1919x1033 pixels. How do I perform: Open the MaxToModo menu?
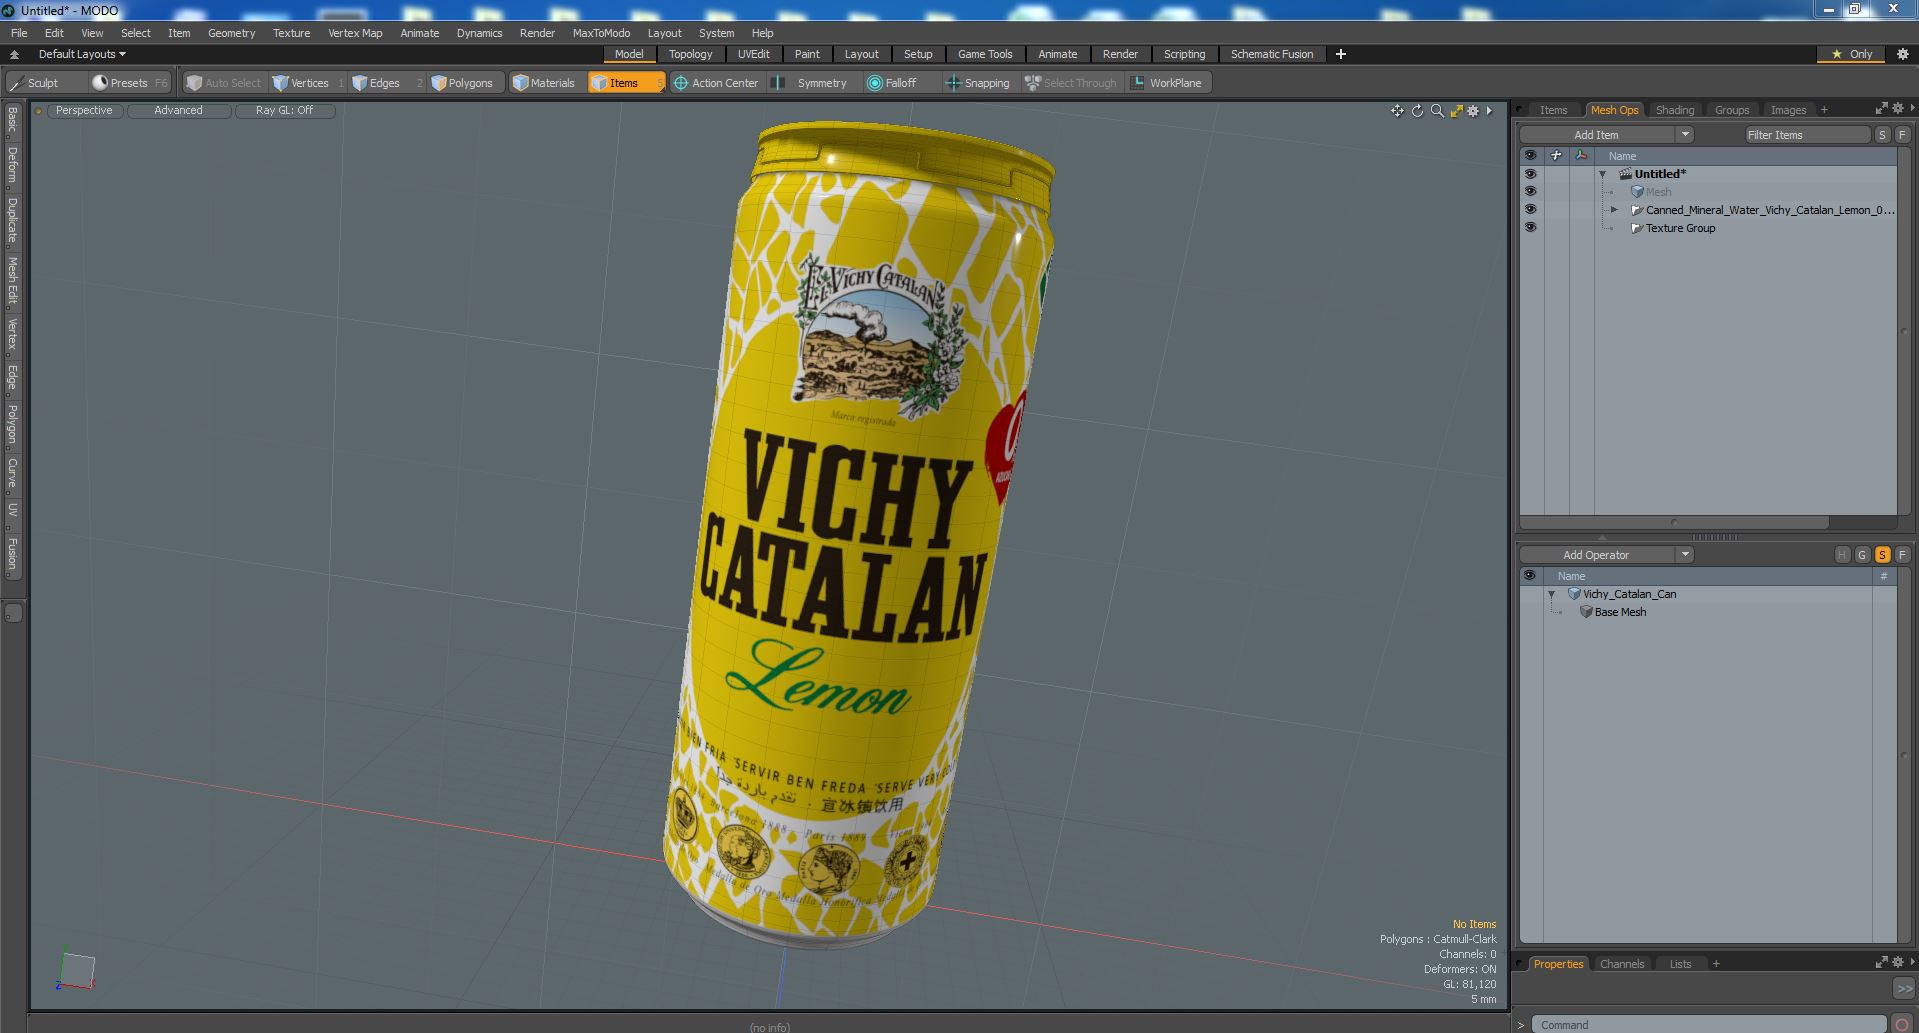(x=601, y=33)
